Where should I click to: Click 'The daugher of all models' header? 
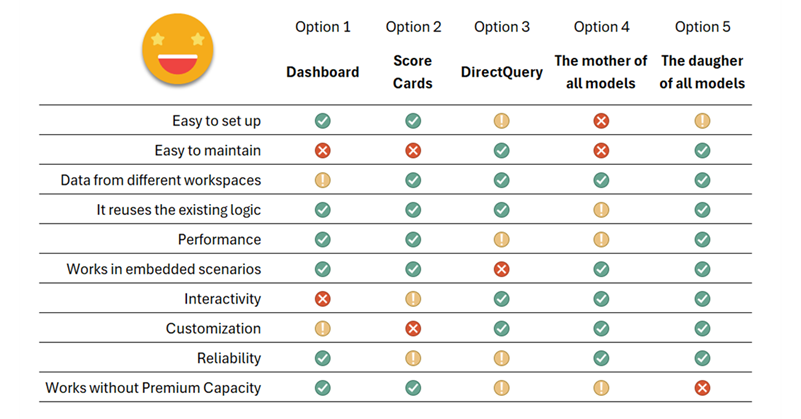pyautogui.click(x=702, y=72)
